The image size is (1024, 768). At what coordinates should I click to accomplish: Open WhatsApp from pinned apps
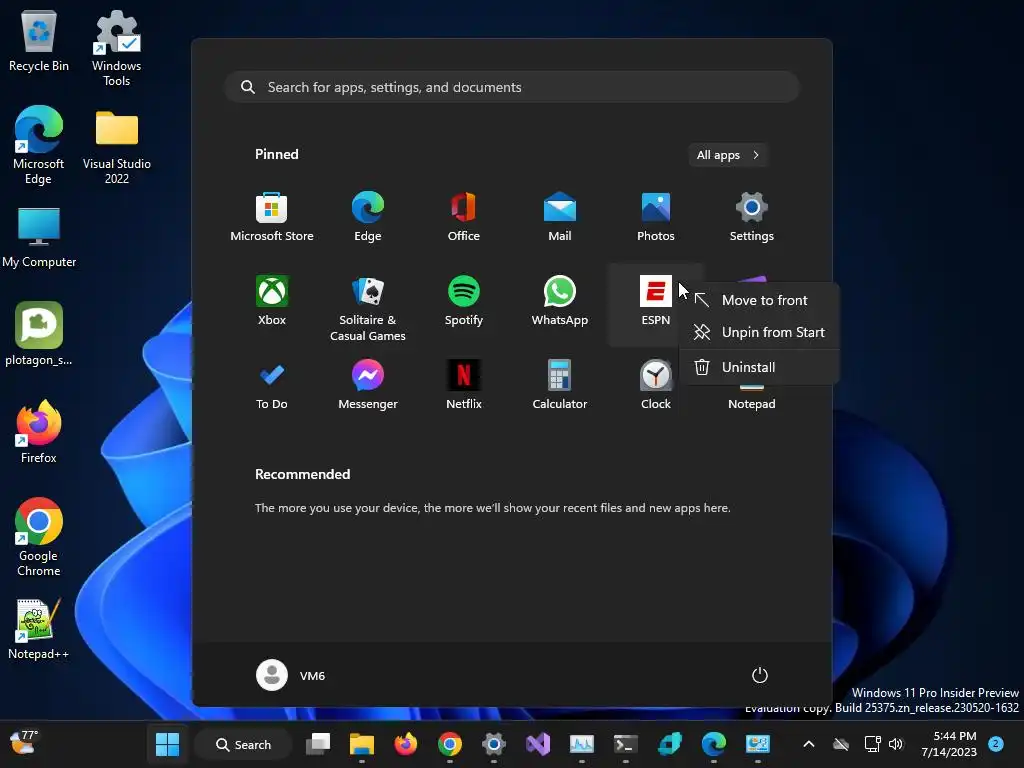pyautogui.click(x=560, y=301)
